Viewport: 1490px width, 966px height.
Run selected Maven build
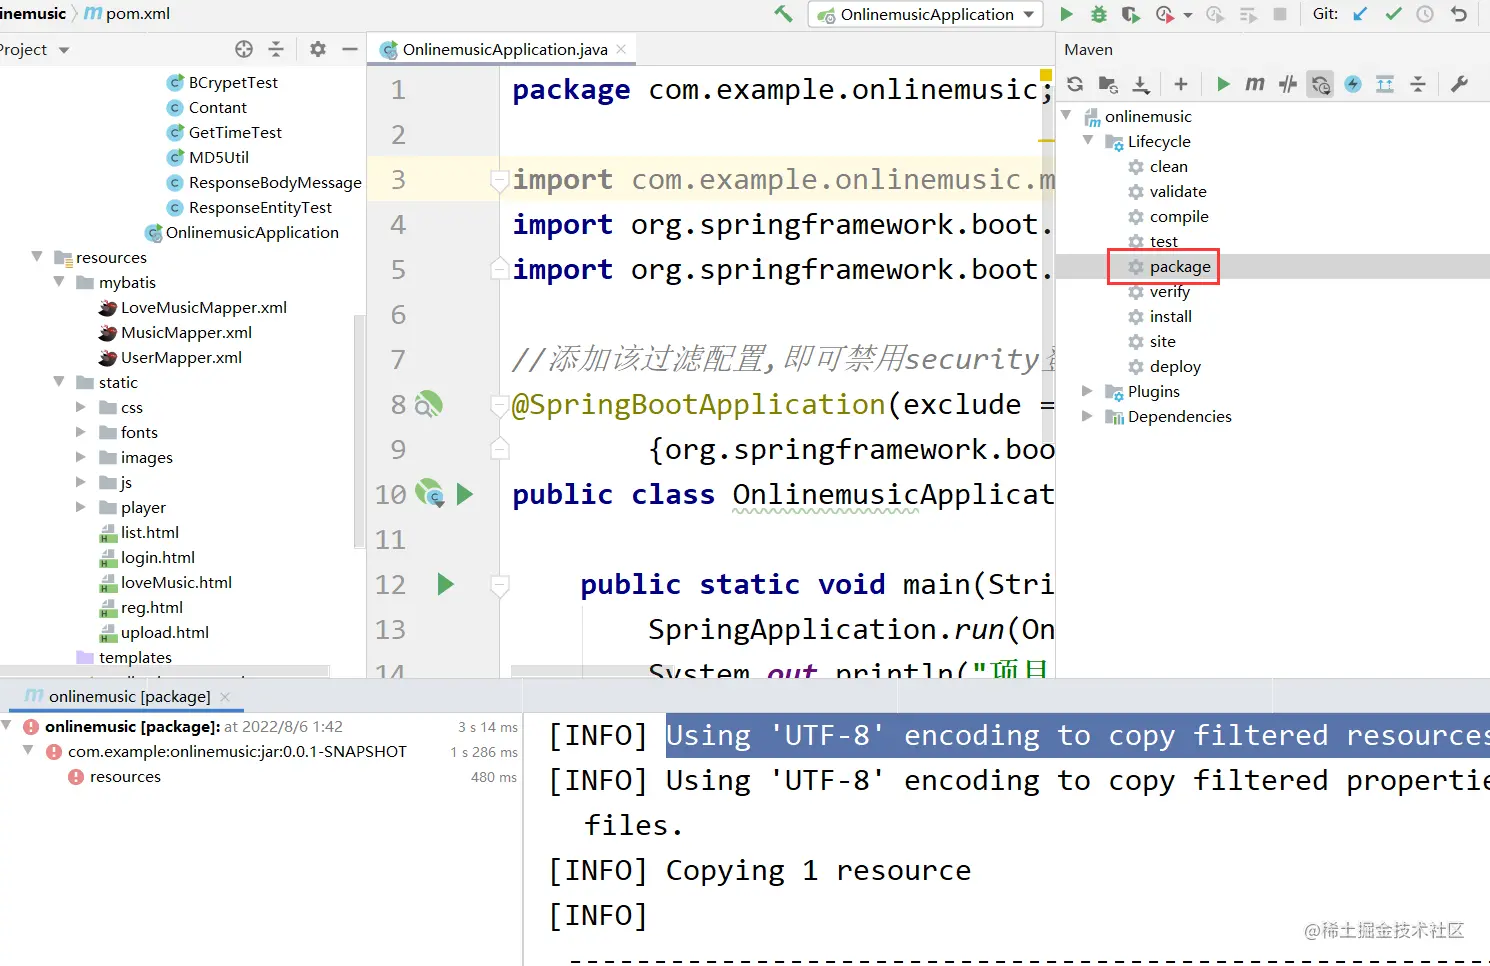click(1222, 84)
